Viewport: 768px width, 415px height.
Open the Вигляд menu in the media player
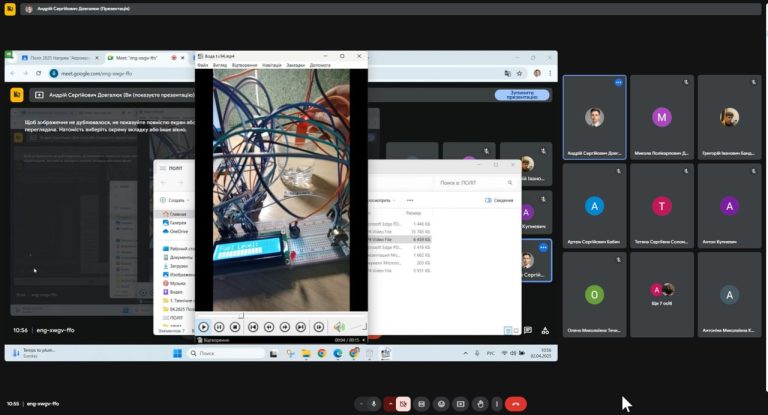[220, 65]
